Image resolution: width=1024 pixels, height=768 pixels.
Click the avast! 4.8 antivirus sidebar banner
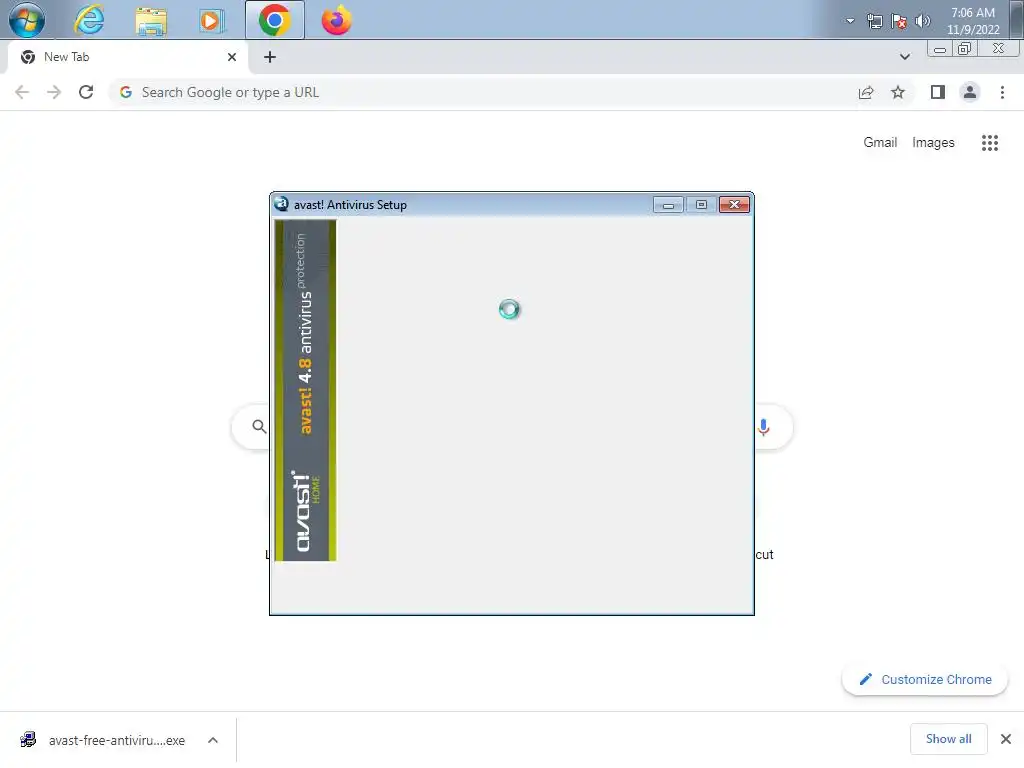click(x=305, y=391)
